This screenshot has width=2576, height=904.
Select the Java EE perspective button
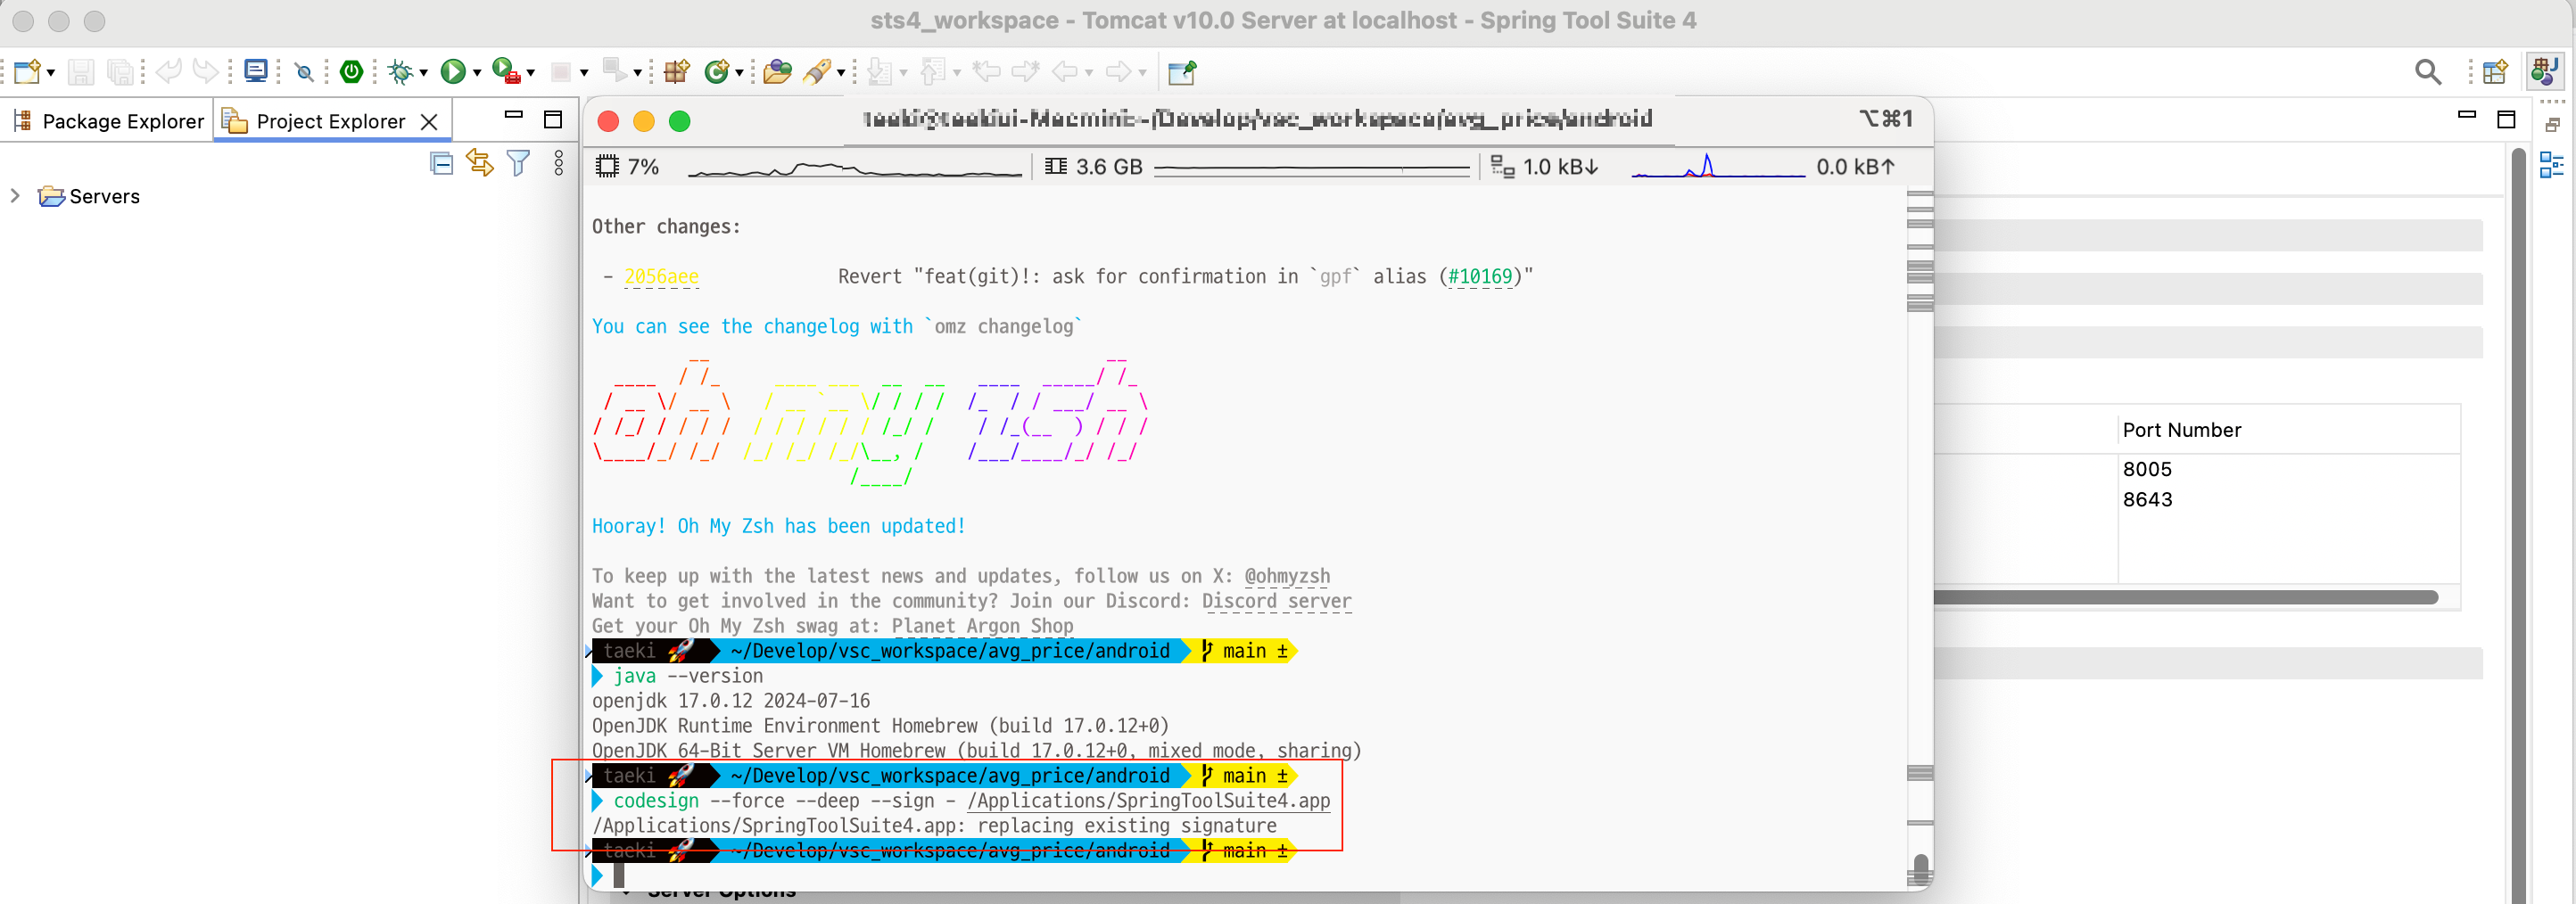(2544, 71)
